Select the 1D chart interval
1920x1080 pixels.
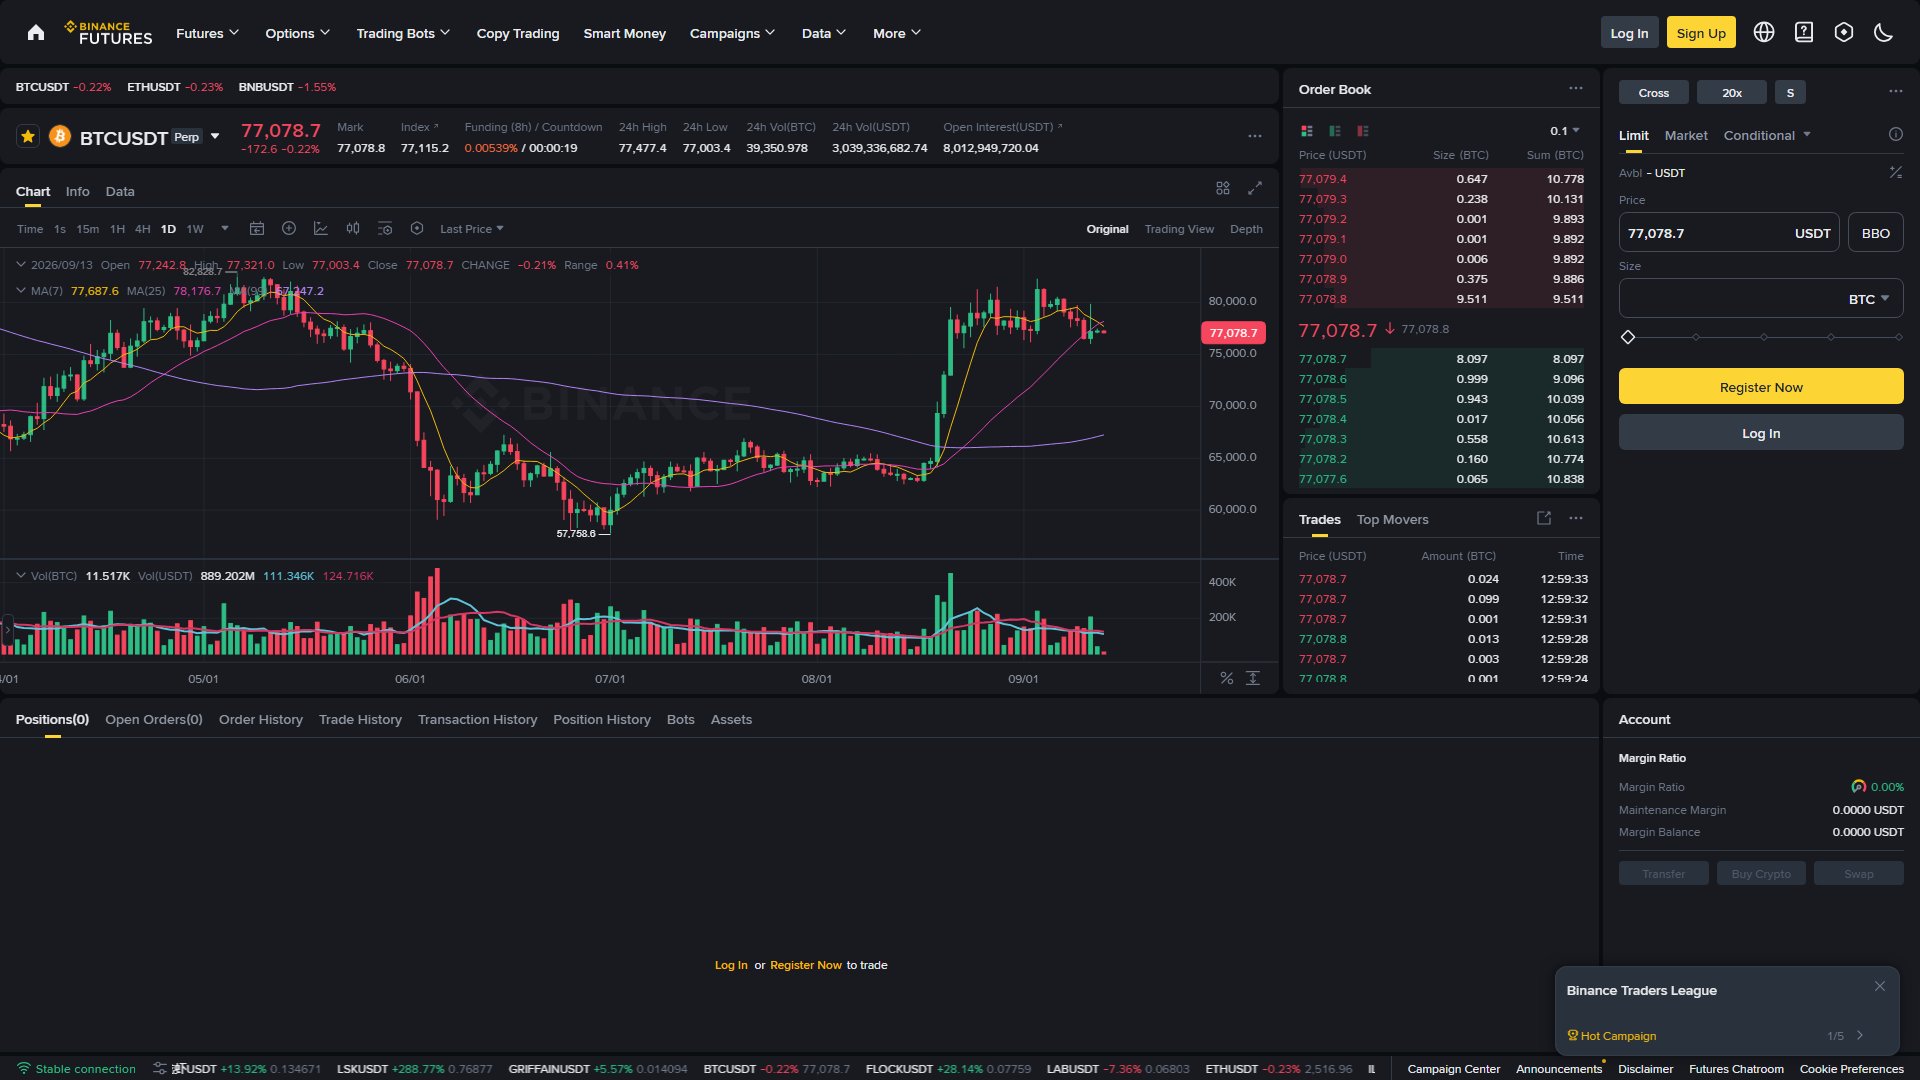[168, 230]
